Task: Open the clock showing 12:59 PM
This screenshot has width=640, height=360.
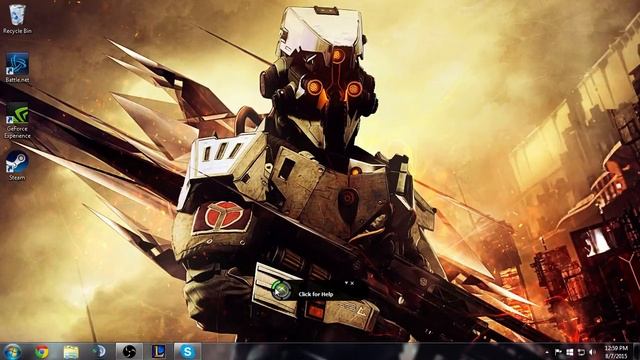Action: tap(616, 352)
